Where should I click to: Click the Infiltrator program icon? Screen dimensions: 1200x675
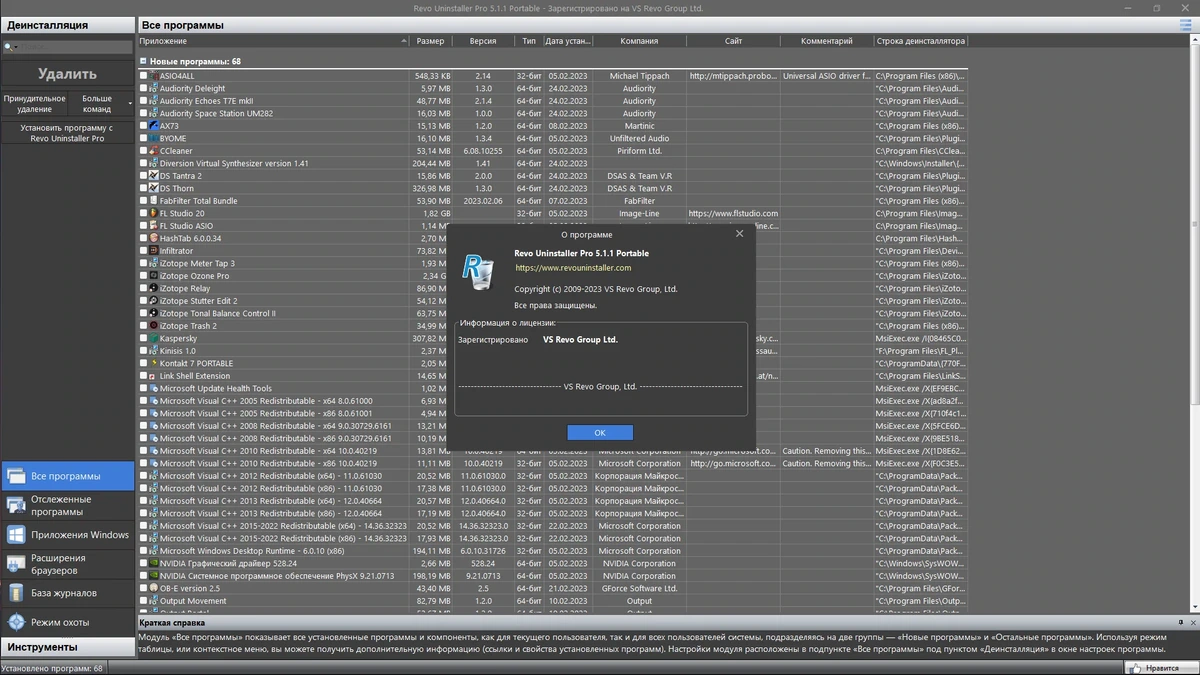click(153, 251)
